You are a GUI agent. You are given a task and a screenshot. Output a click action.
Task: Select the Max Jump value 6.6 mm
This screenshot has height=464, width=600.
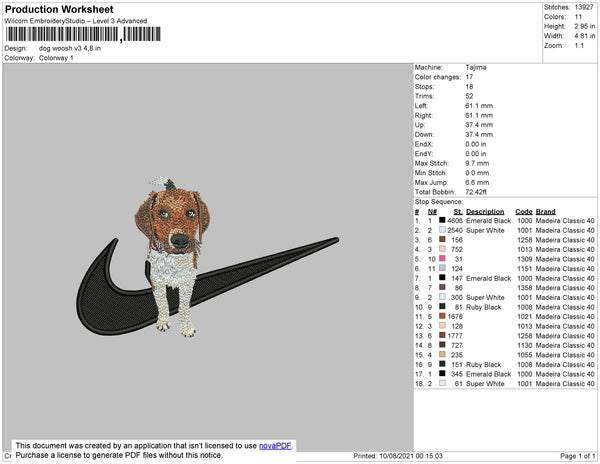477,182
